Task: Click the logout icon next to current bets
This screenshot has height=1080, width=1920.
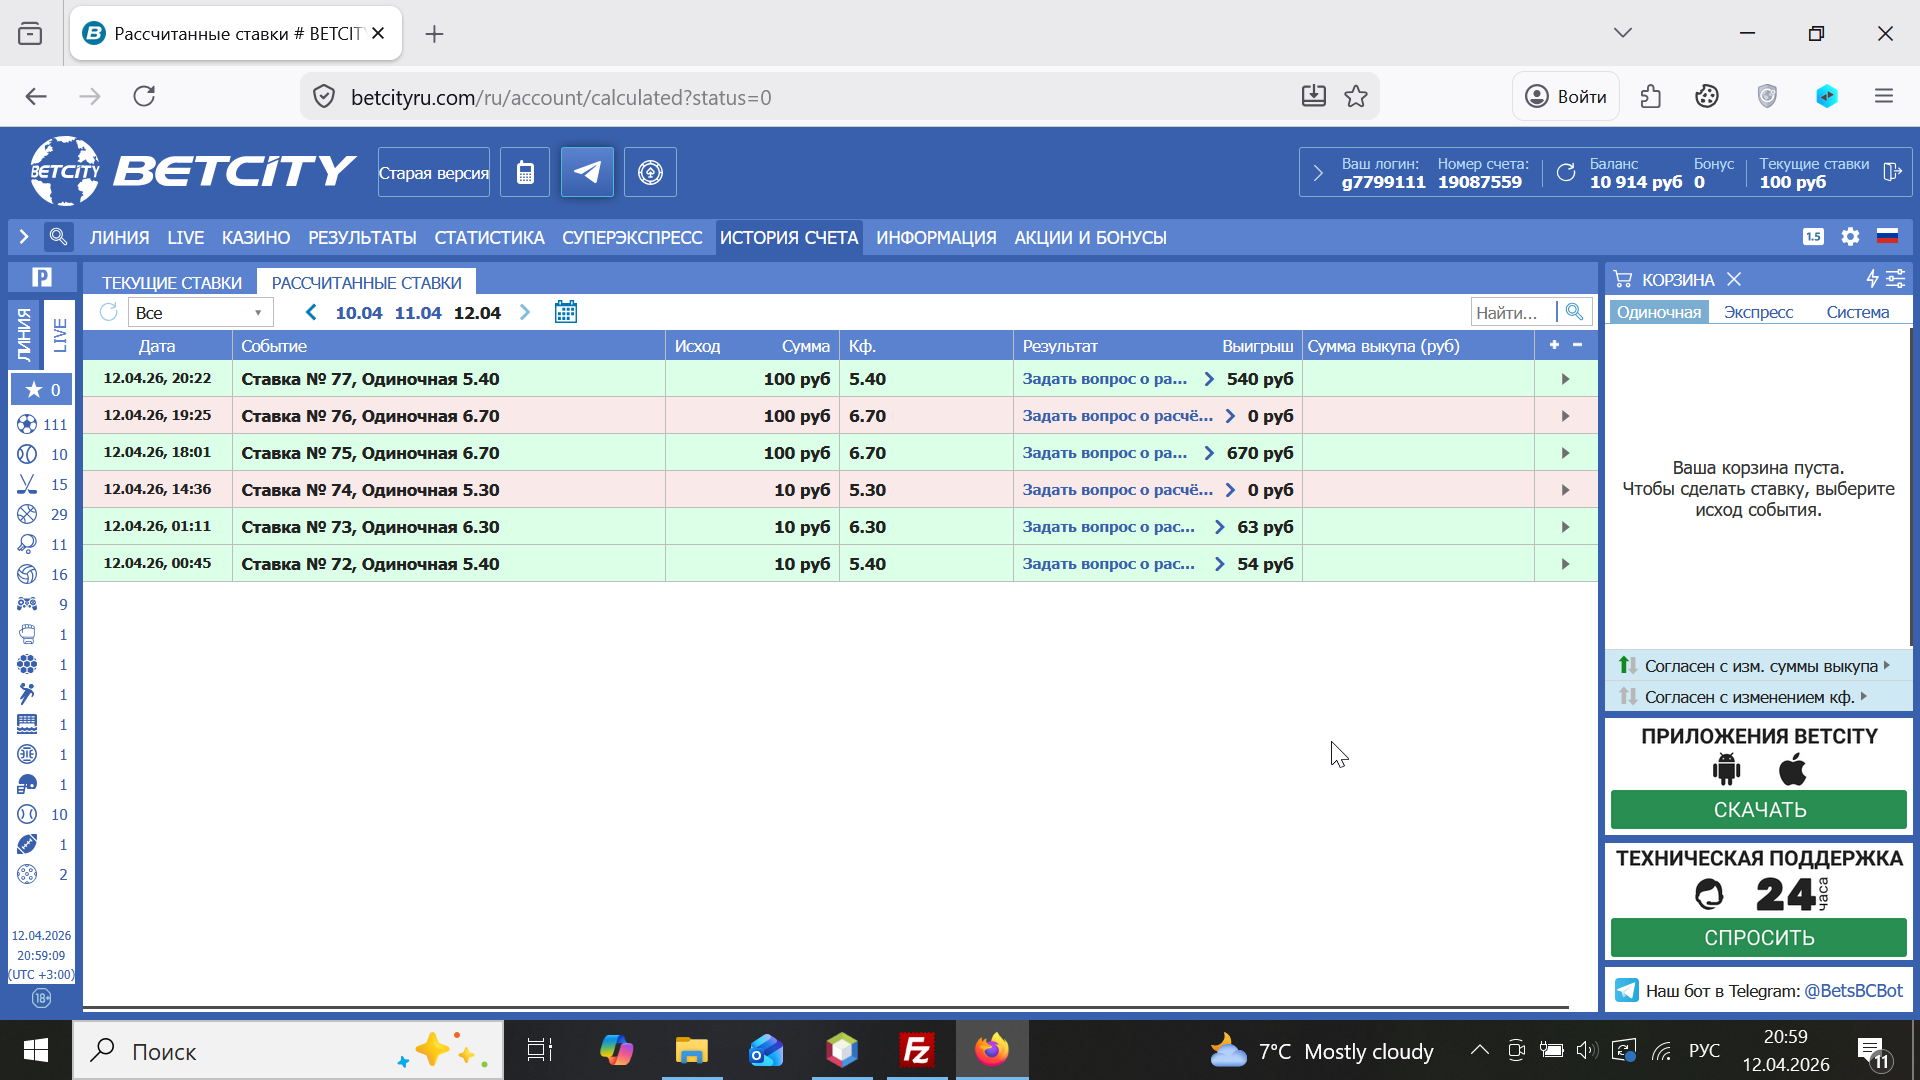Action: 1891,172
